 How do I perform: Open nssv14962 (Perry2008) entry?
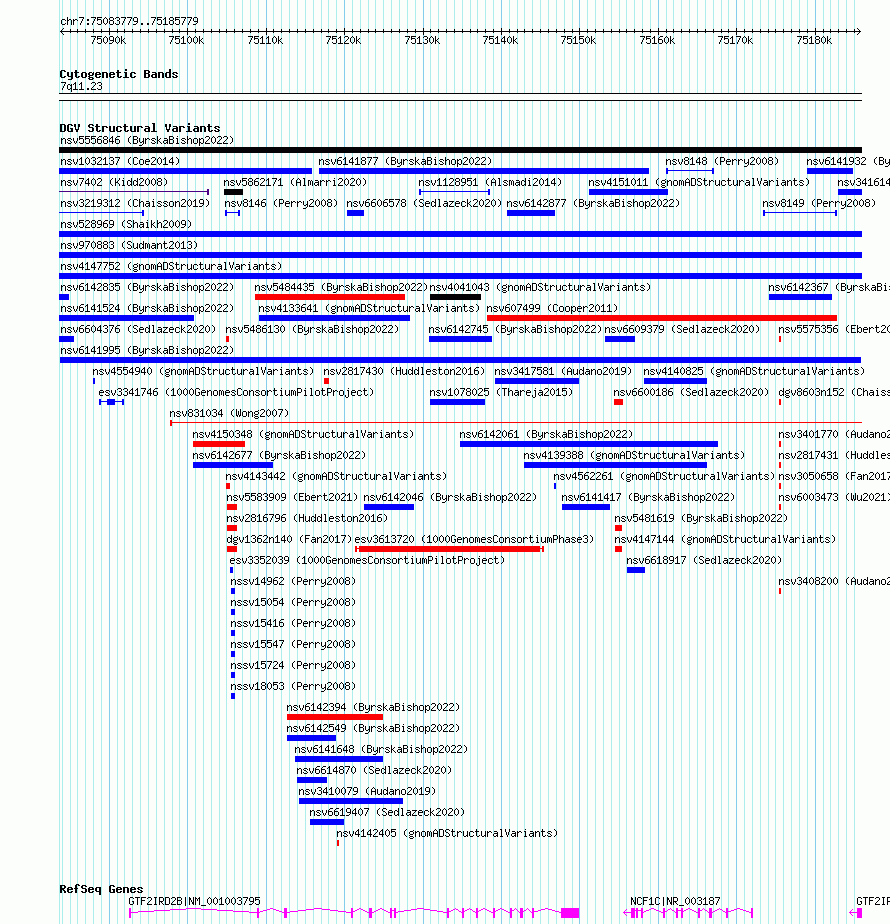tap(293, 582)
